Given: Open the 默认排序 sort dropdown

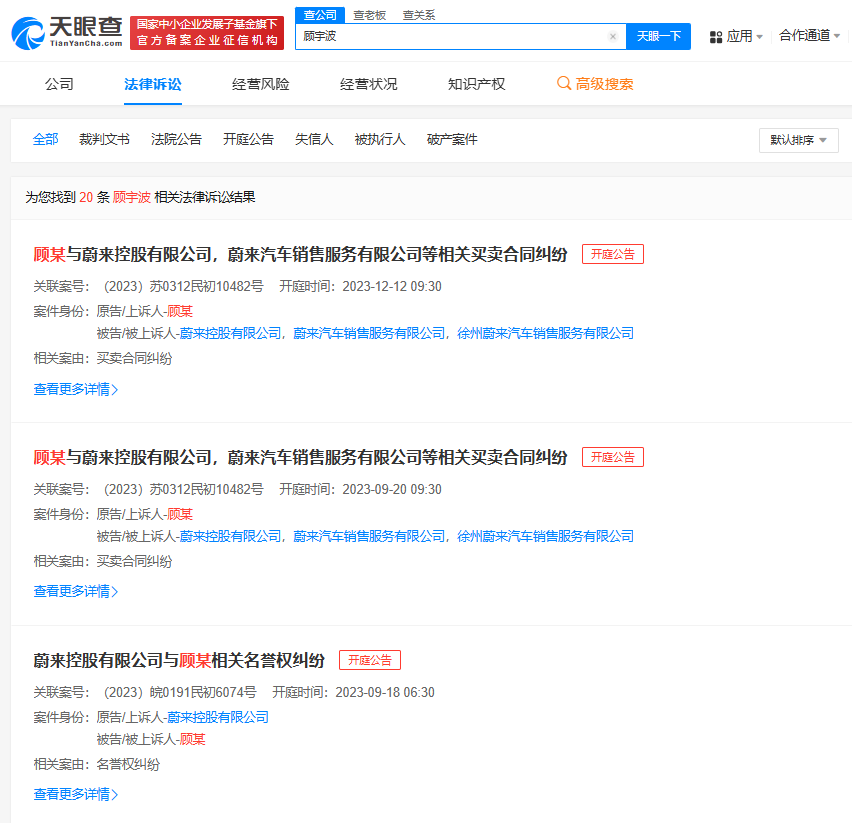Looking at the screenshot, I should (x=797, y=140).
